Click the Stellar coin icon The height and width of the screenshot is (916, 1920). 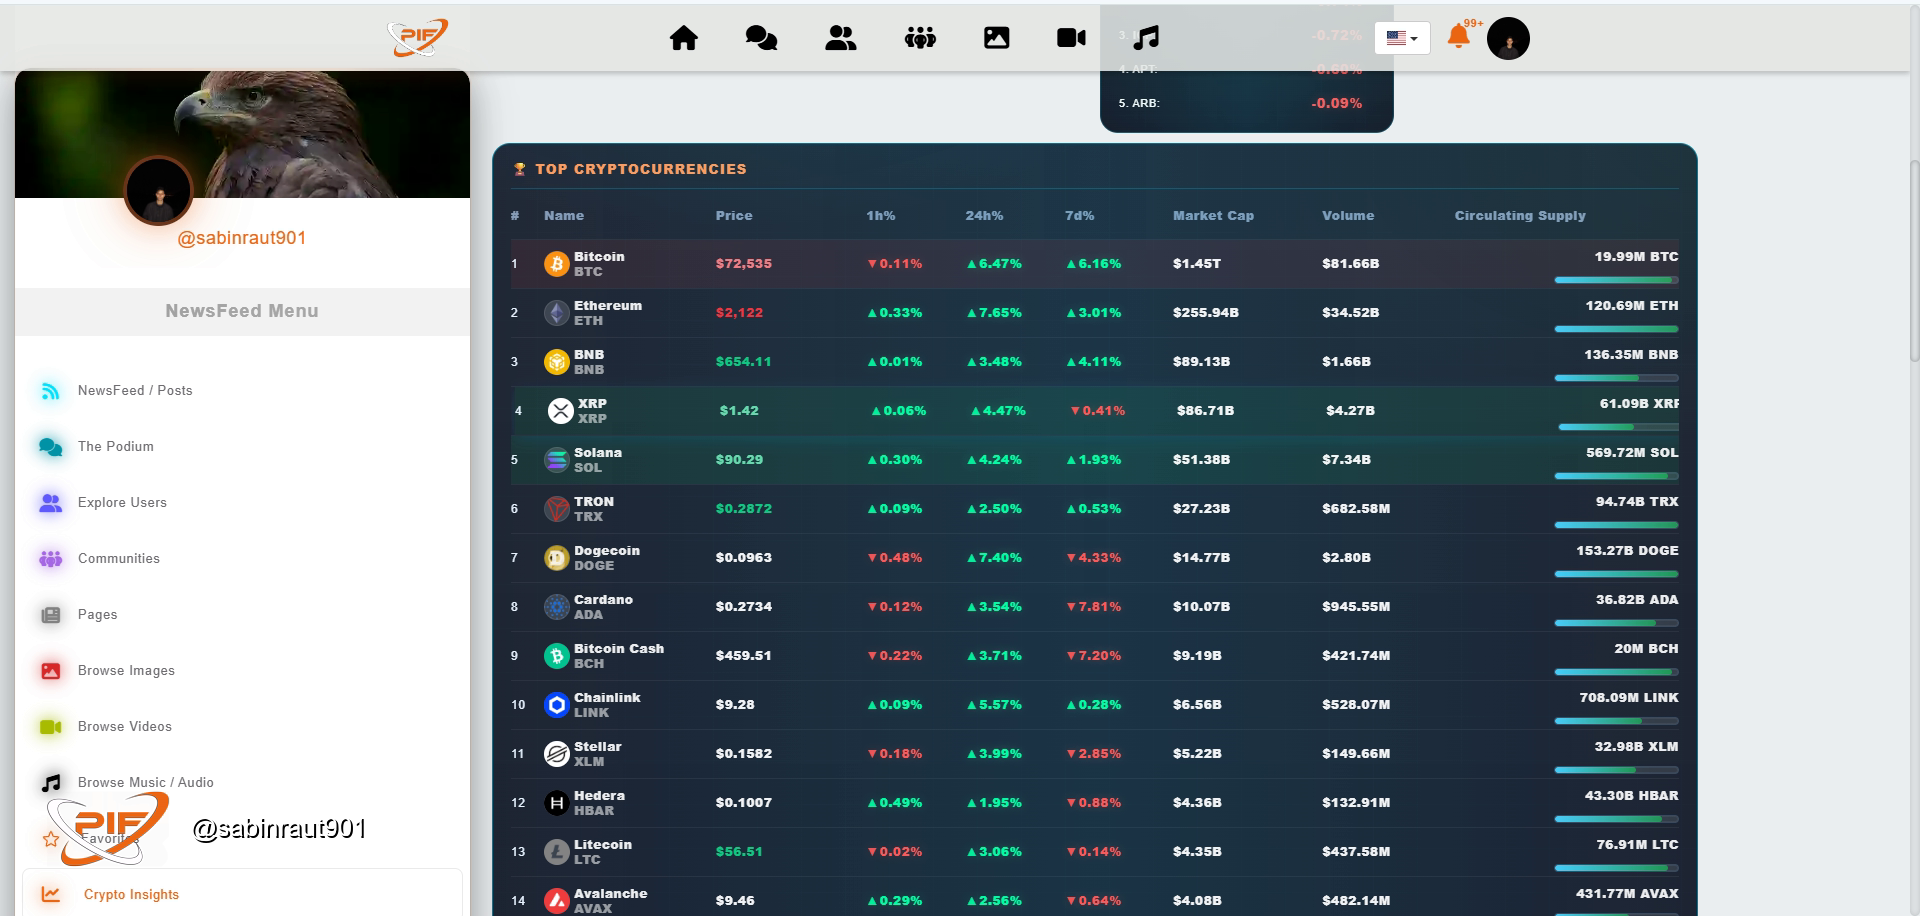[556, 754]
